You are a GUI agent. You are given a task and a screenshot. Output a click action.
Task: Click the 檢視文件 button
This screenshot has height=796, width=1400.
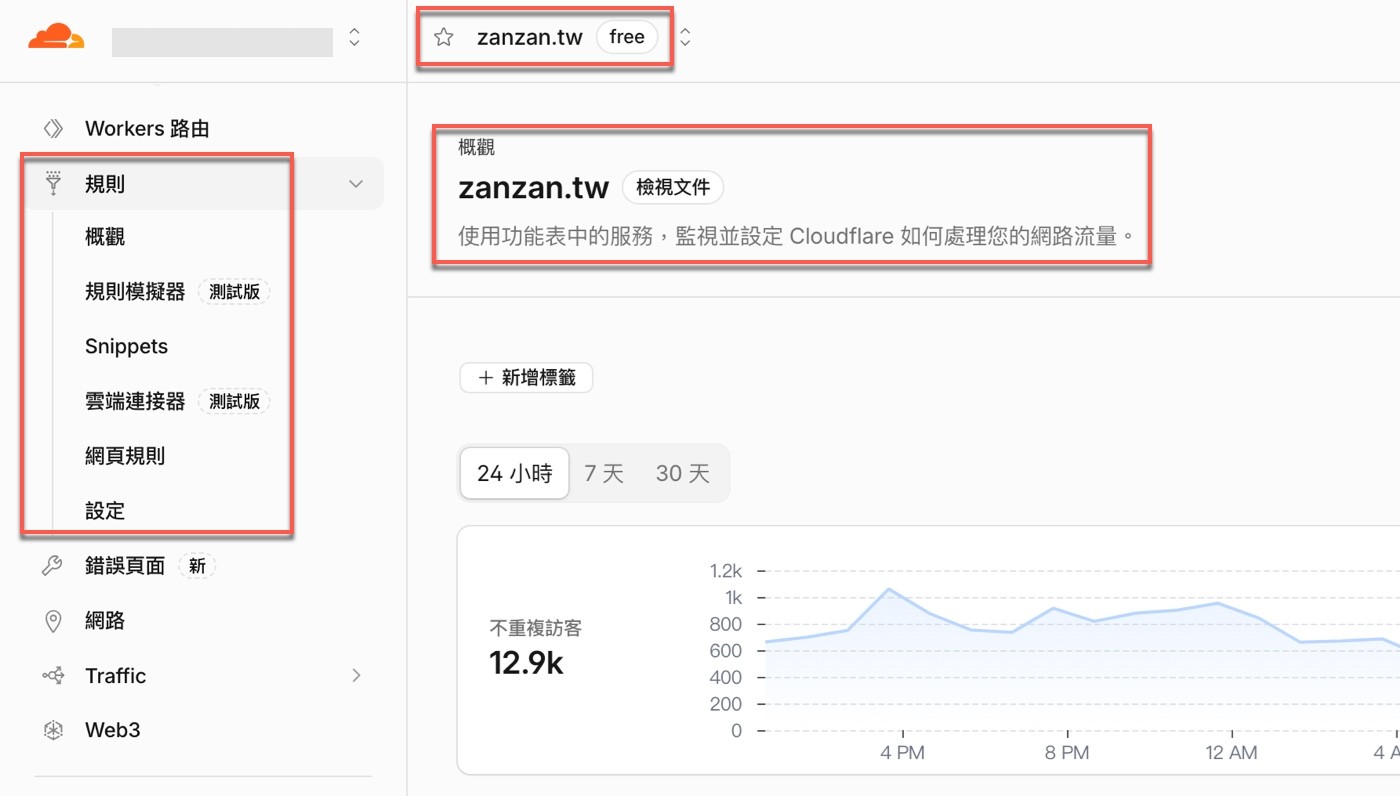[673, 187]
